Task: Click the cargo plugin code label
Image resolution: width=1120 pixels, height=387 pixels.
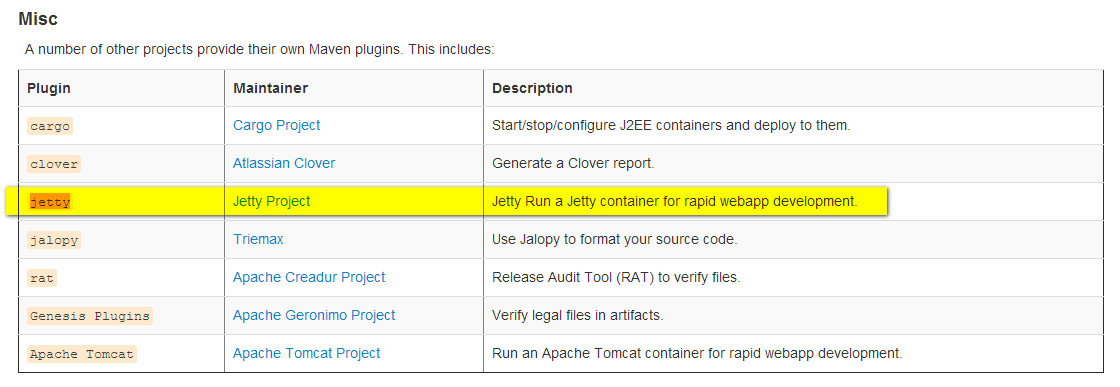Action: pos(50,126)
